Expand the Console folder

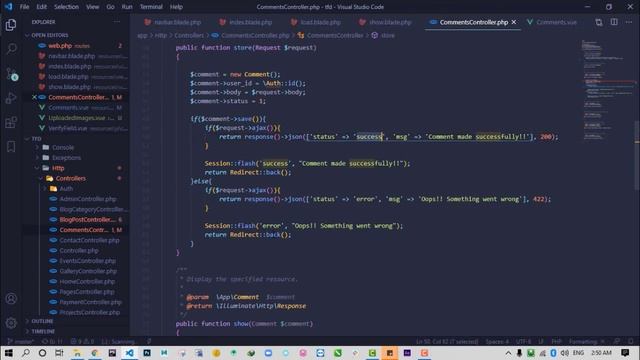pos(63,147)
